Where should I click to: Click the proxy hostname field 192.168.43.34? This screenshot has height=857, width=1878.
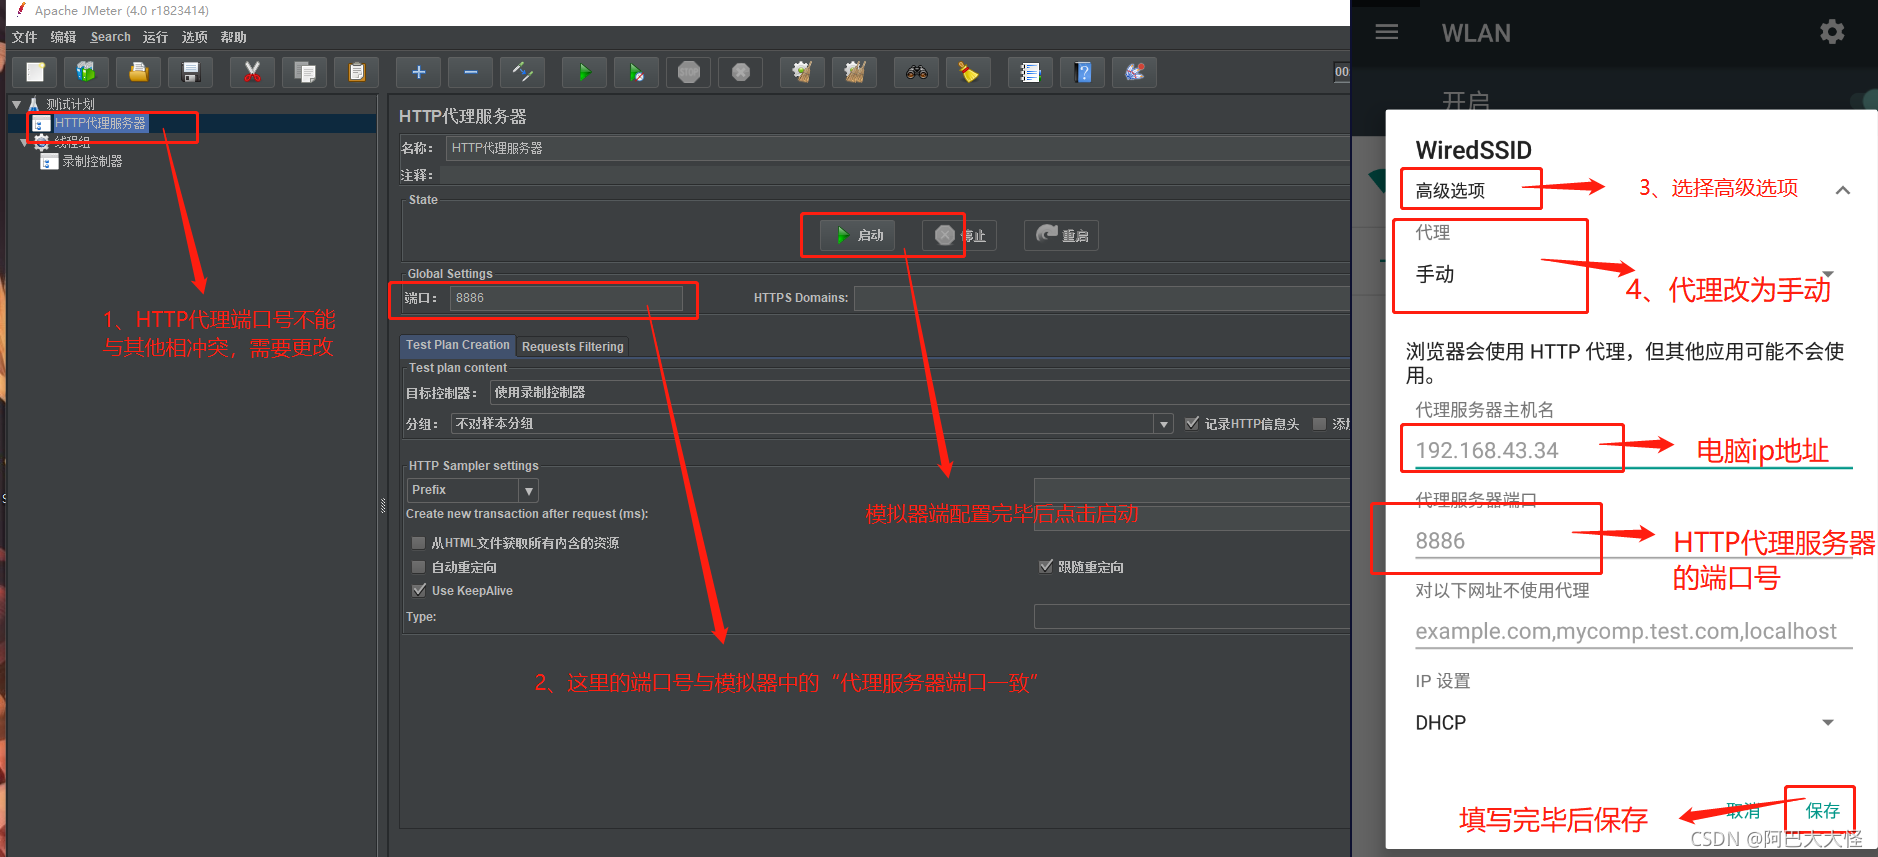(1633, 450)
